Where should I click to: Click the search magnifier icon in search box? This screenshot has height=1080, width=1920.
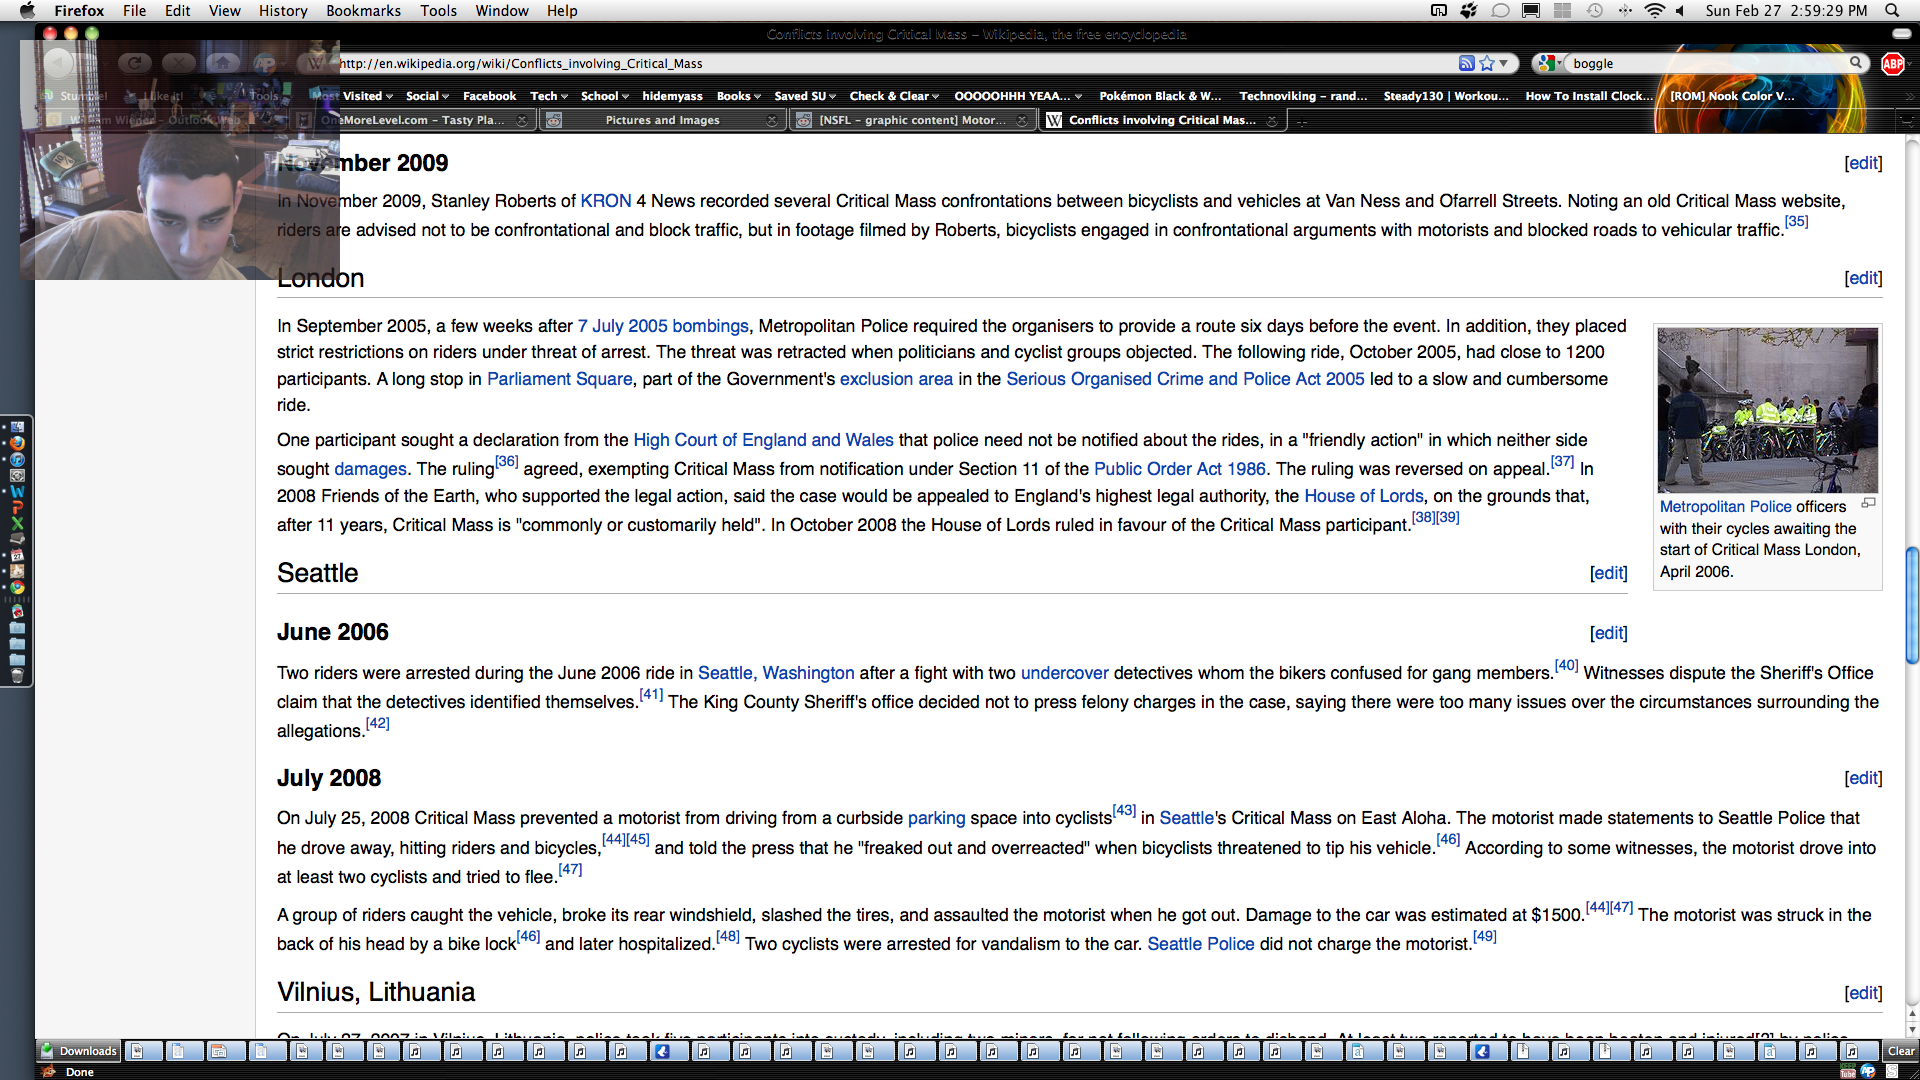click(1856, 63)
